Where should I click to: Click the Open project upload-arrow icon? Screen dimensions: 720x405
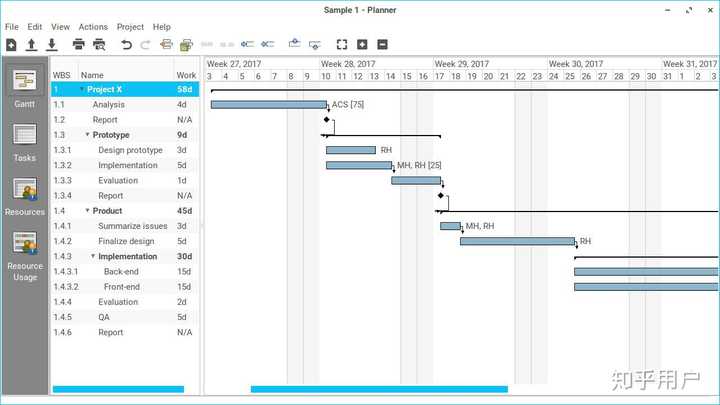[x=31, y=45]
